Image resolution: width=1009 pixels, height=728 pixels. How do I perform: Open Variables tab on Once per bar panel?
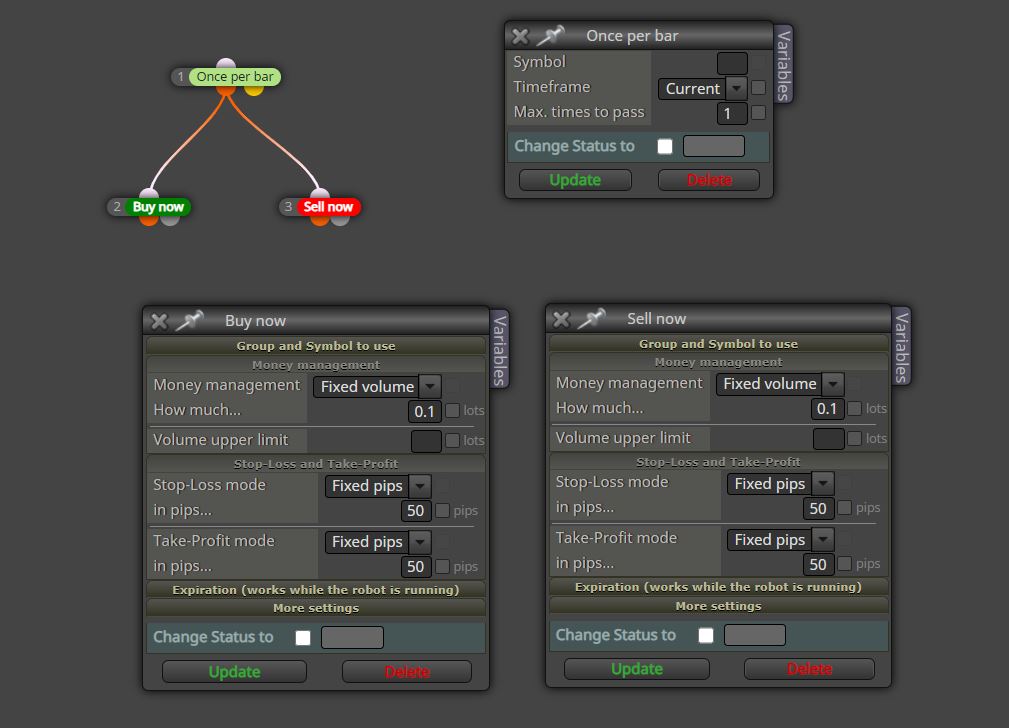[783, 64]
